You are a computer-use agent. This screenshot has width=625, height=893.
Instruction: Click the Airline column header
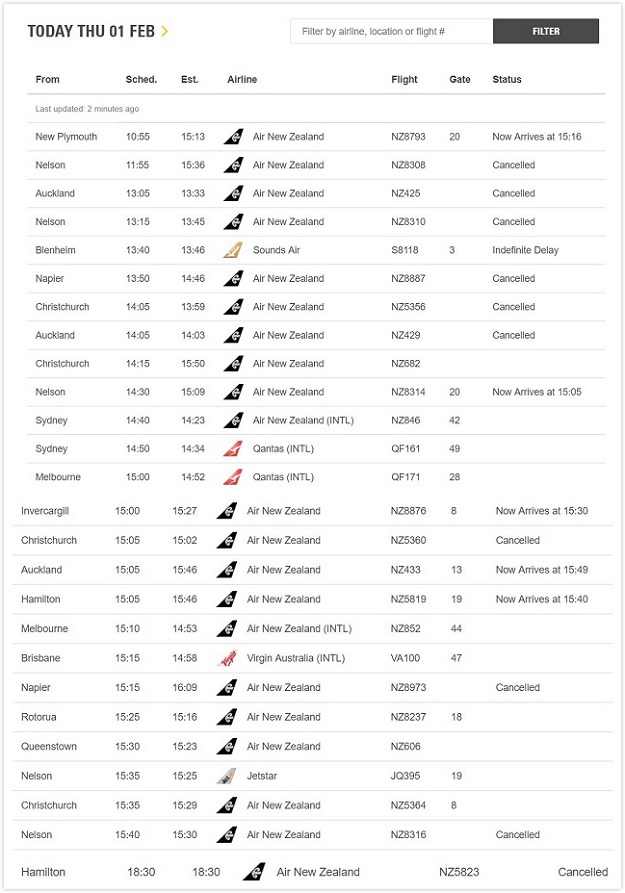242,80
